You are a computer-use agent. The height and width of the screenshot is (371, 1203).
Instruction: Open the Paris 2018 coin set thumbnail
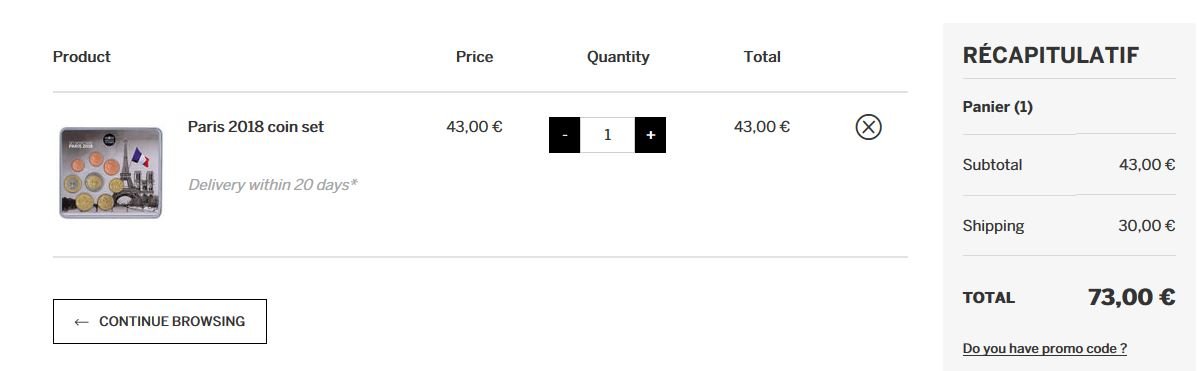pos(110,172)
